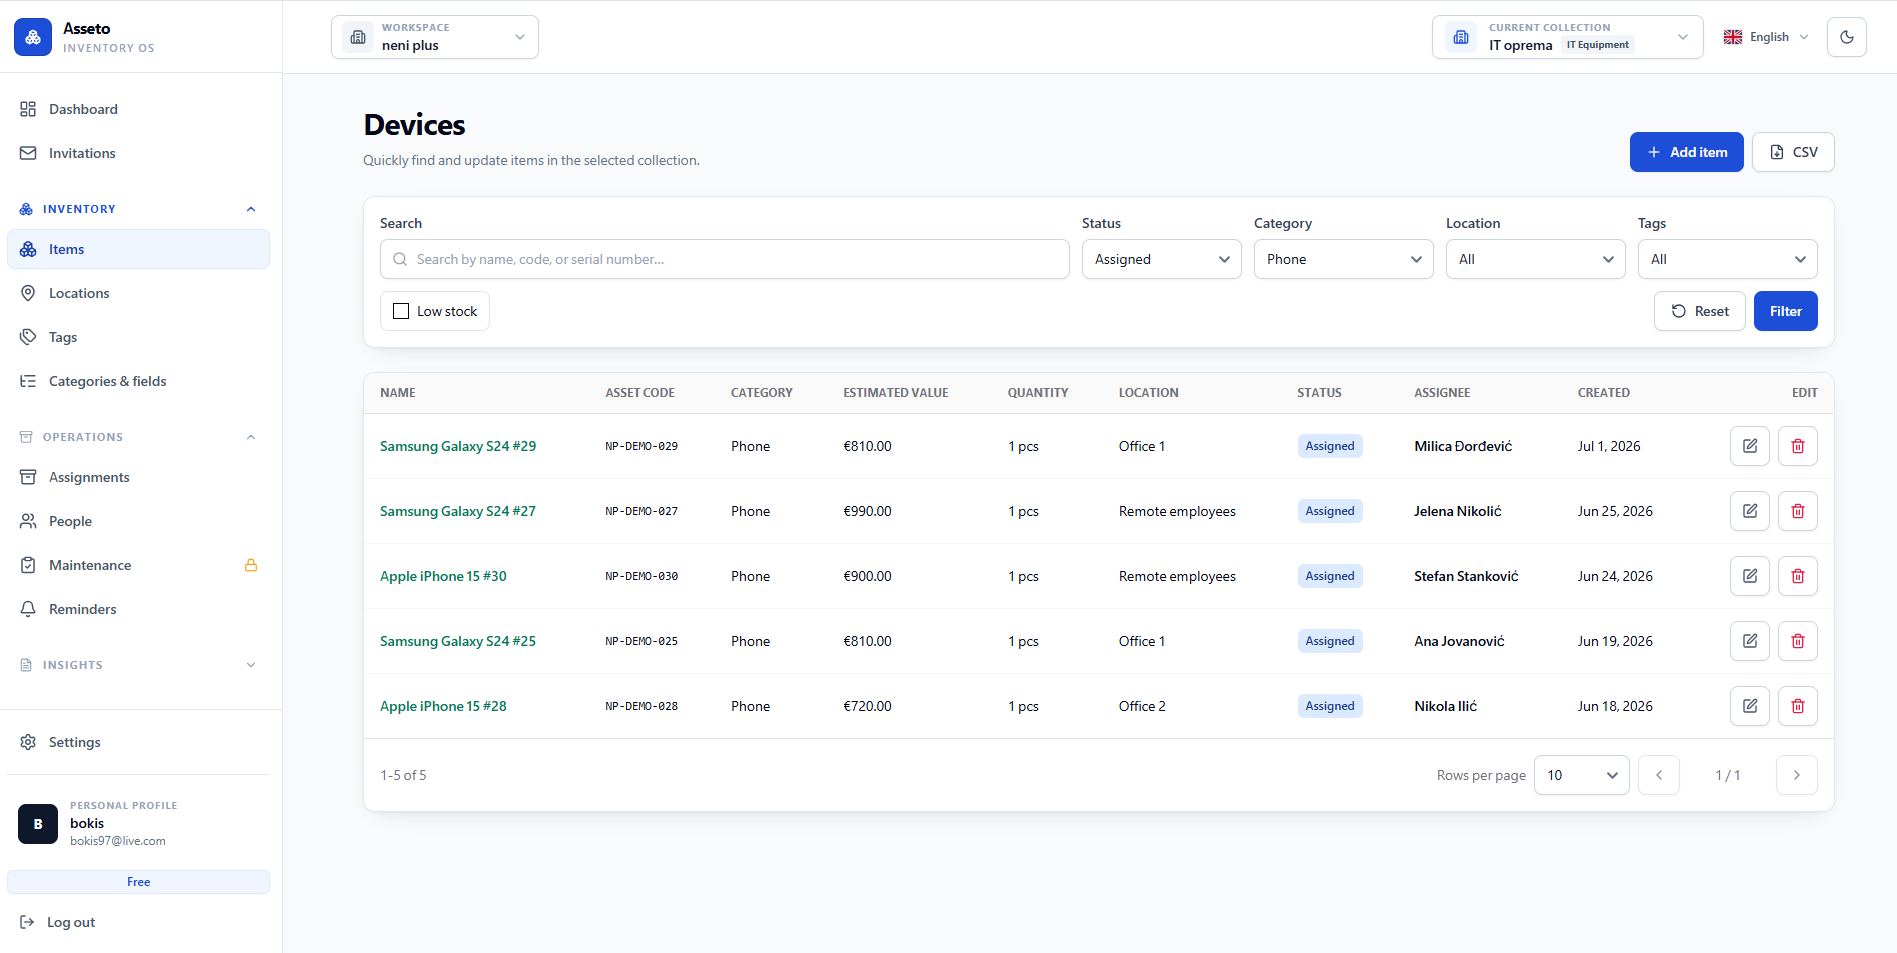The height and width of the screenshot is (953, 1897).
Task: Open the Status dropdown showing Assigned
Action: pyautogui.click(x=1161, y=259)
